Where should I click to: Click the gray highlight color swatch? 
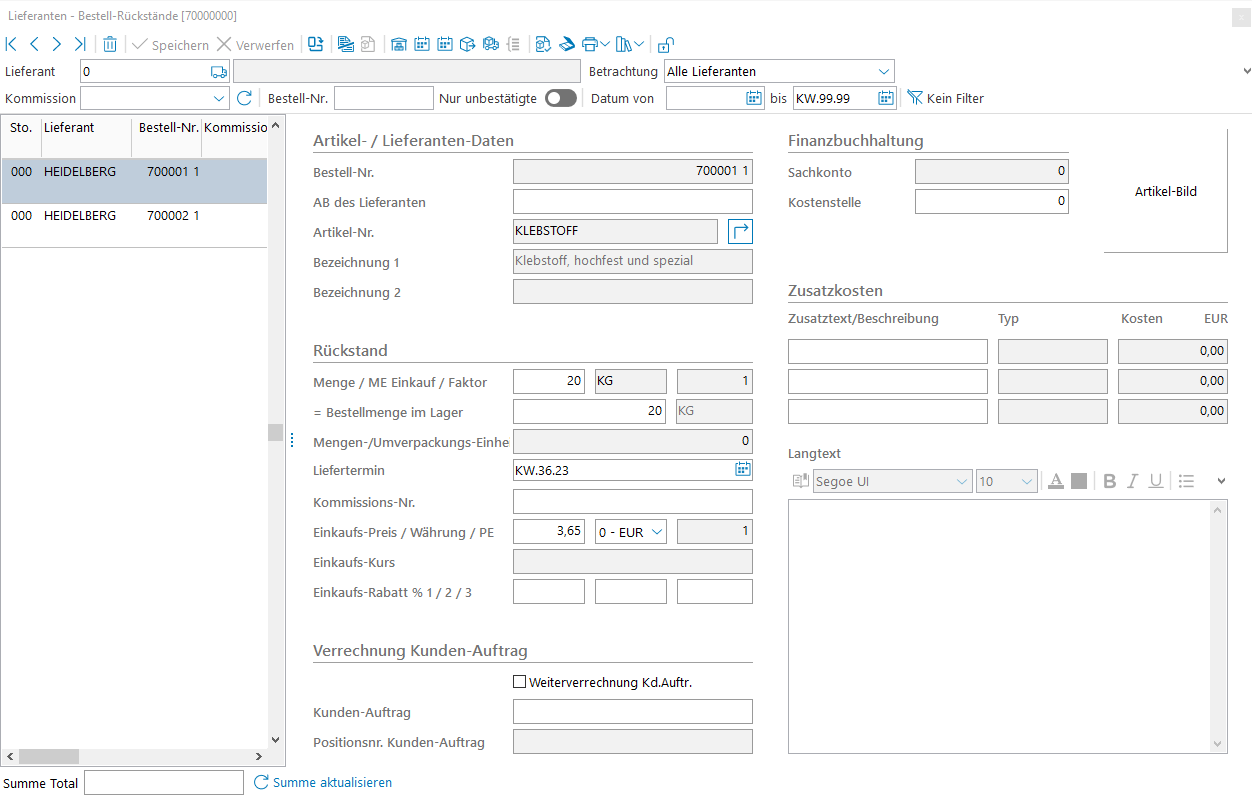(x=1078, y=481)
